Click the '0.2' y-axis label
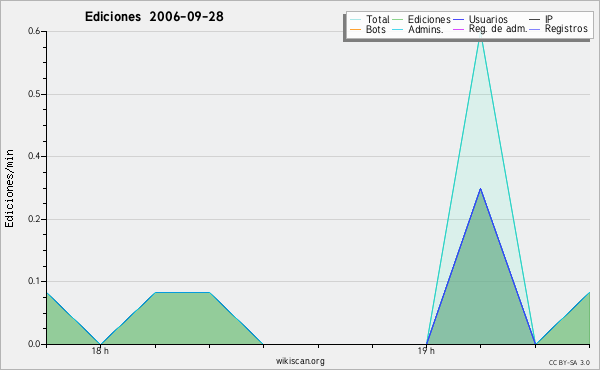This screenshot has width=600, height=370. pos(34,219)
